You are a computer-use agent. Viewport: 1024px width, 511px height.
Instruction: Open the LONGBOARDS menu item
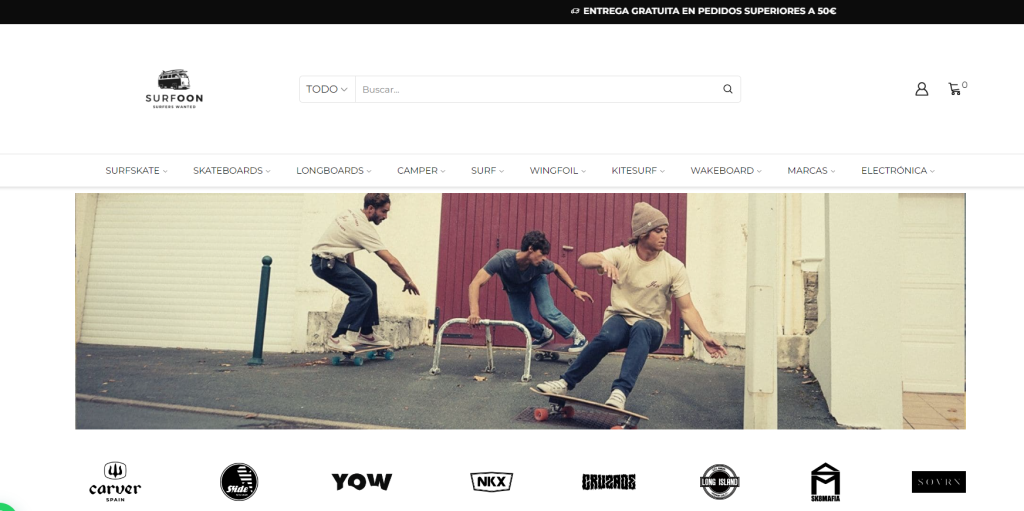334,171
